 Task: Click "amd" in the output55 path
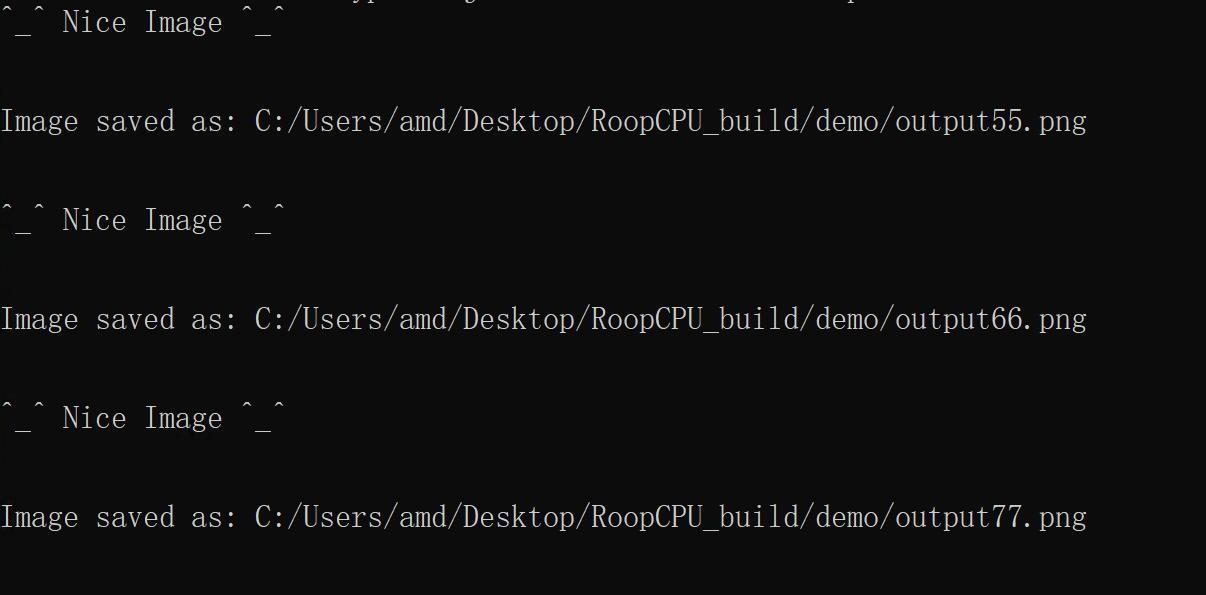pos(423,122)
